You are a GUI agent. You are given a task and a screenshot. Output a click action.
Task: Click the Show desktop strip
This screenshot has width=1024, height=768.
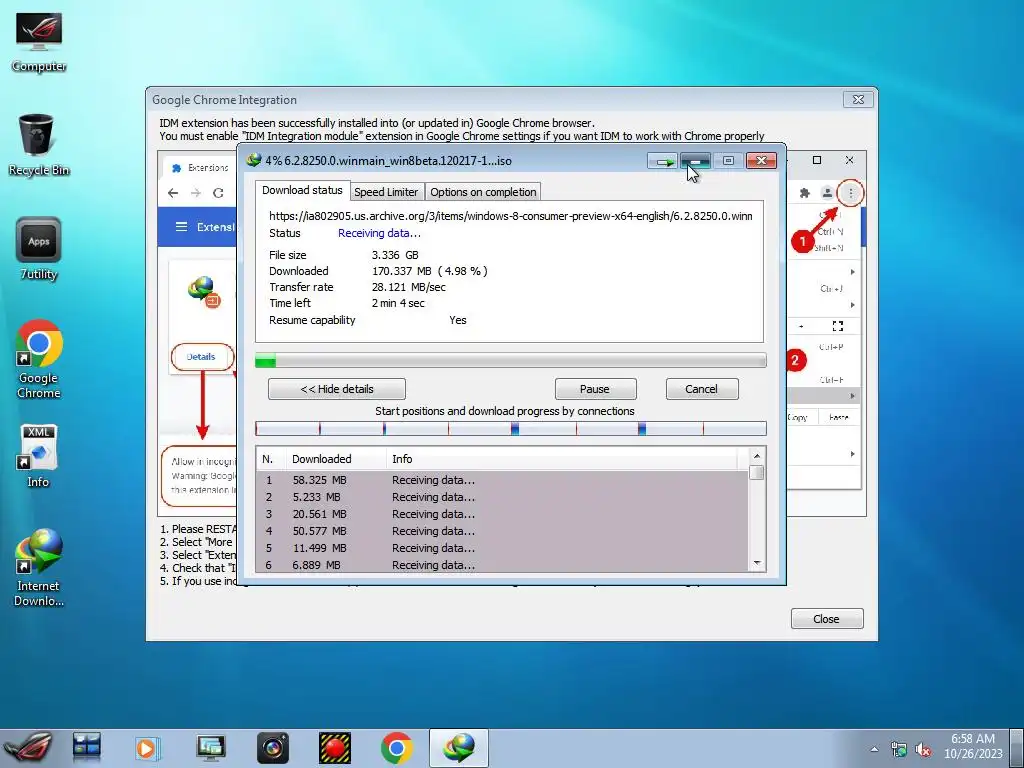(1017, 748)
